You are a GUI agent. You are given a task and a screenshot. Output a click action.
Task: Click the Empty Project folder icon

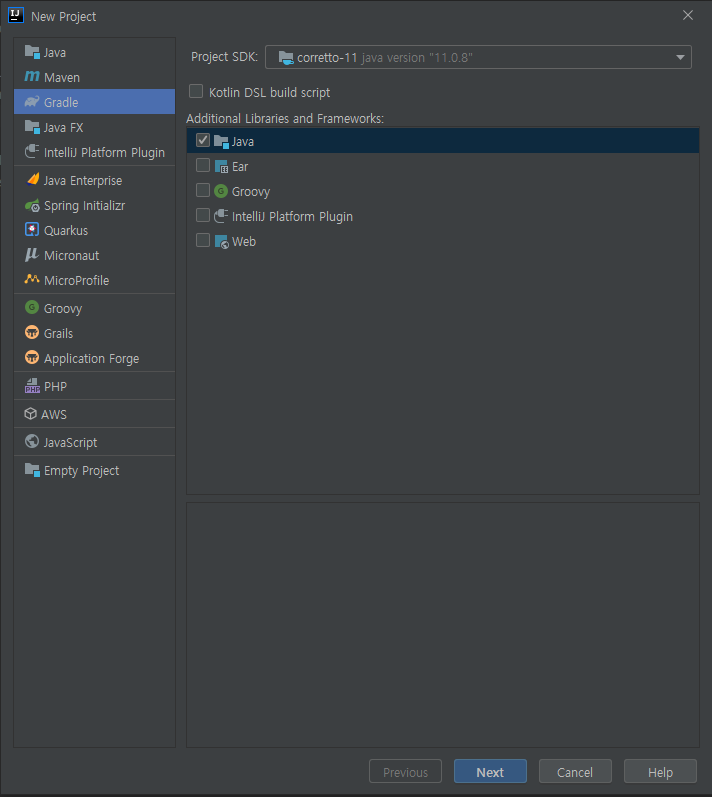[x=32, y=470]
